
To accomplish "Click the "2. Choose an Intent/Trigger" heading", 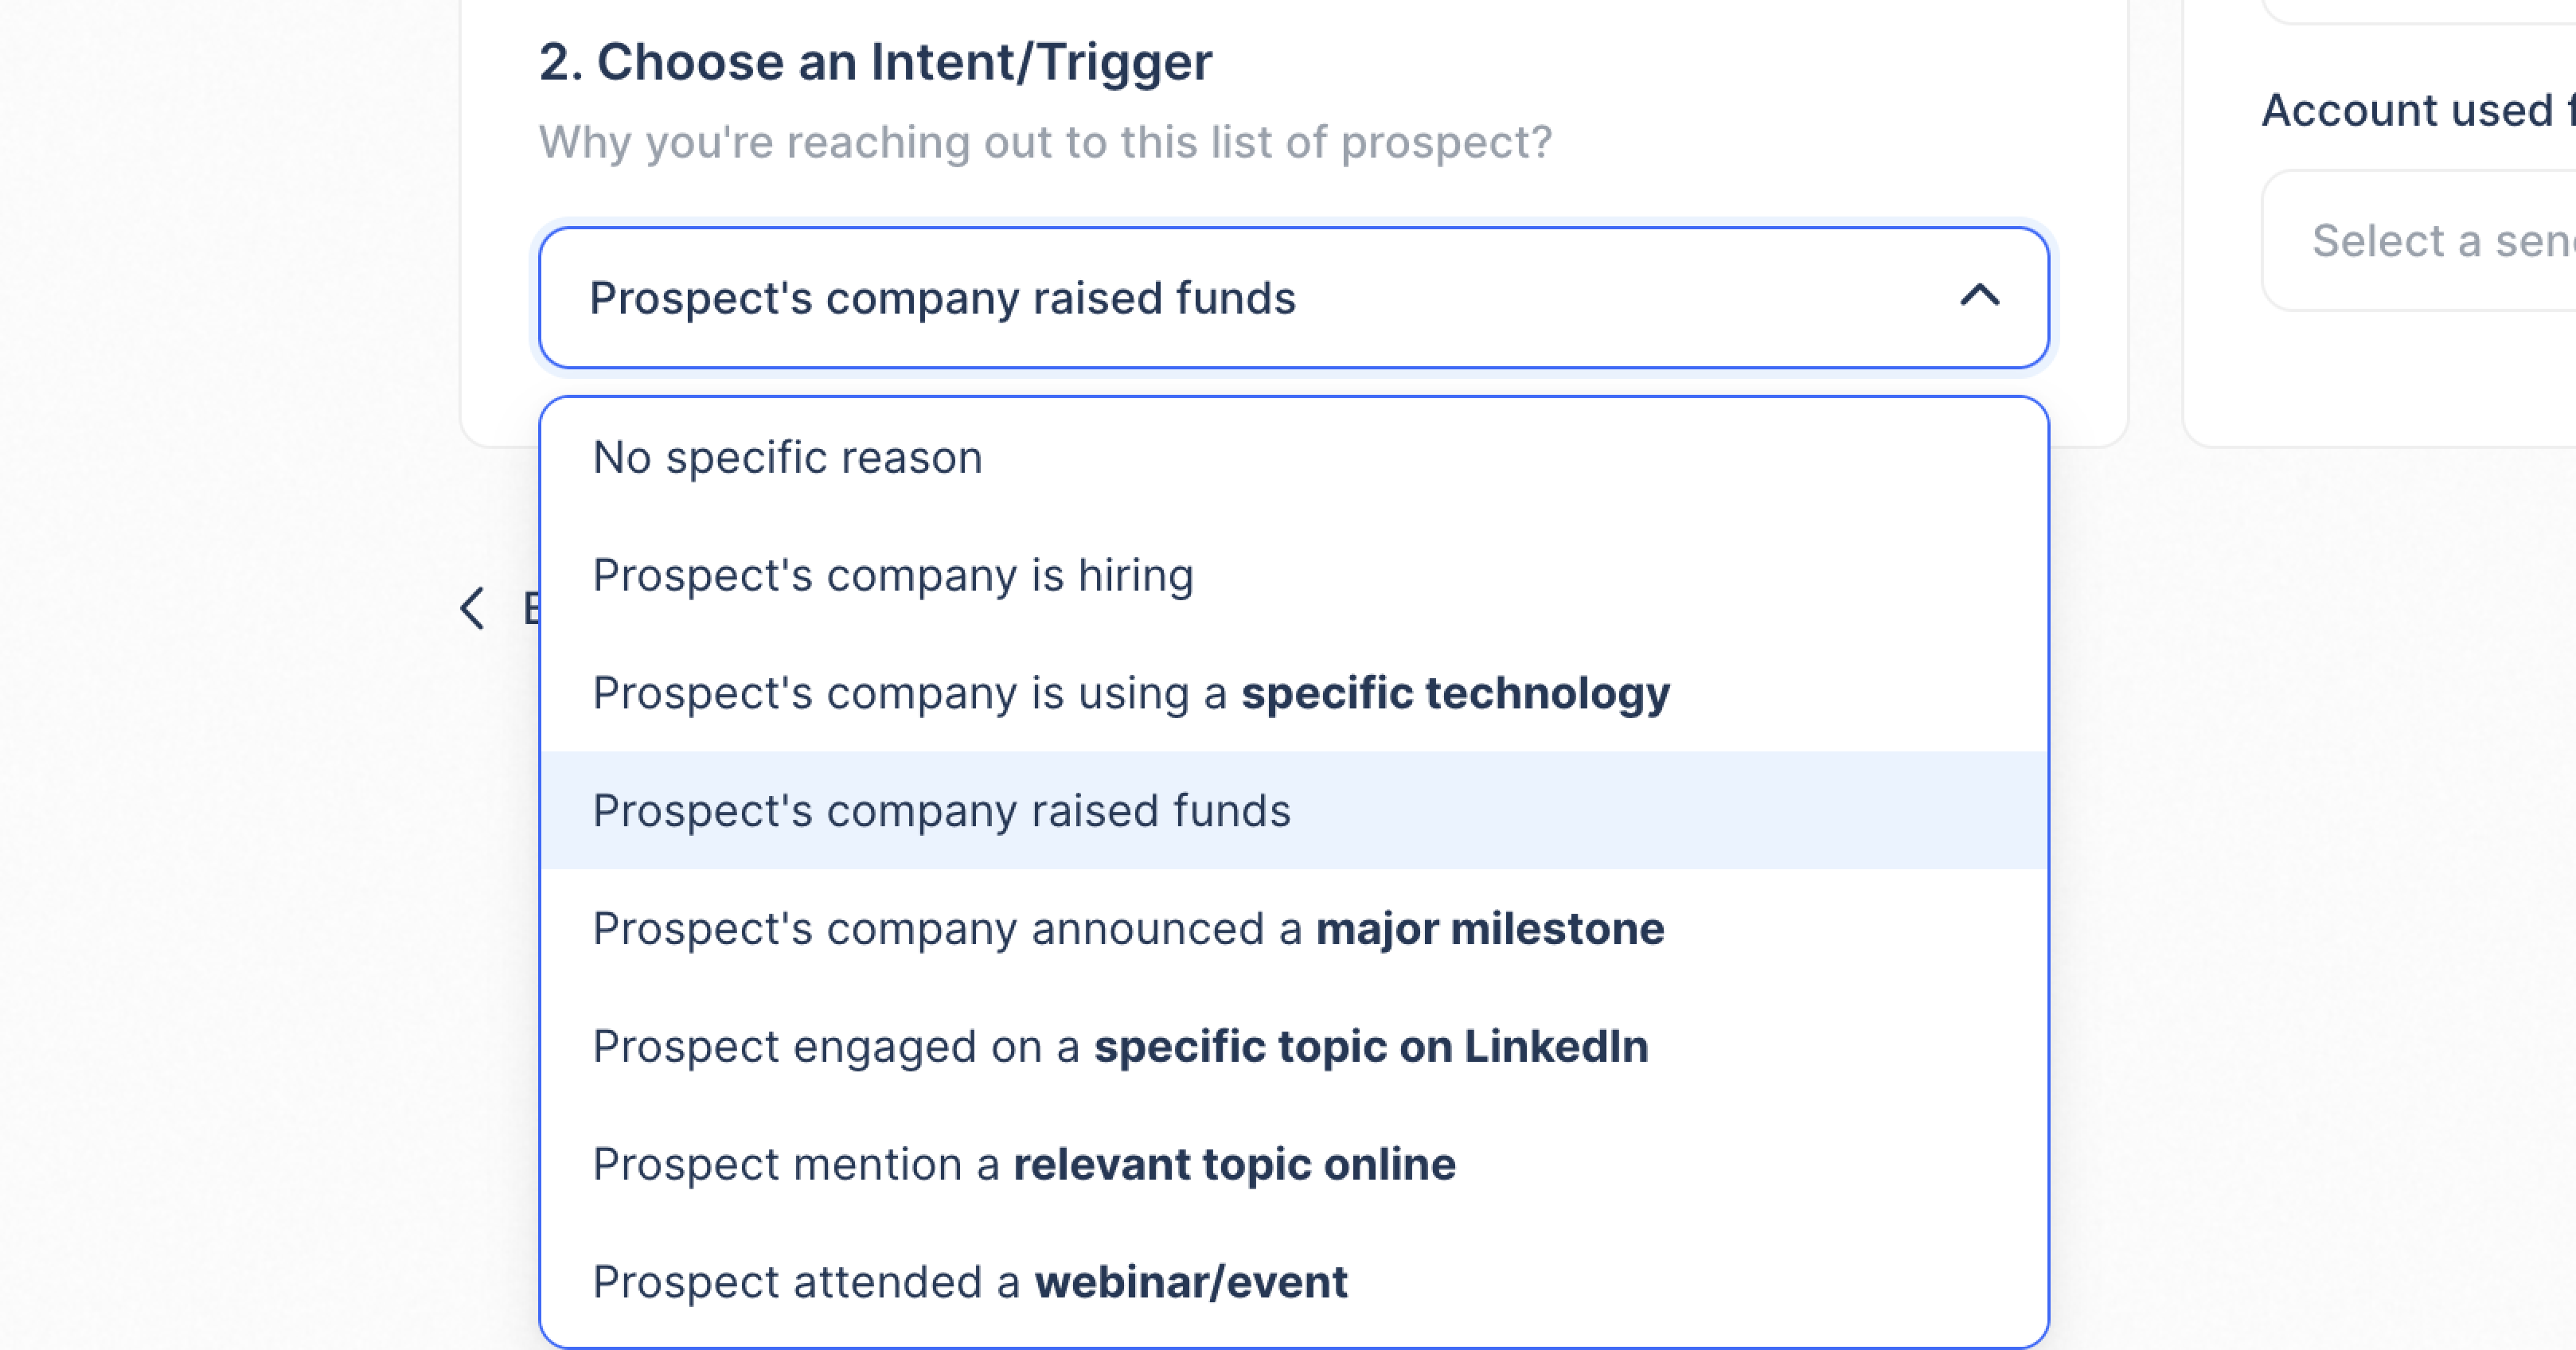I will pos(875,62).
